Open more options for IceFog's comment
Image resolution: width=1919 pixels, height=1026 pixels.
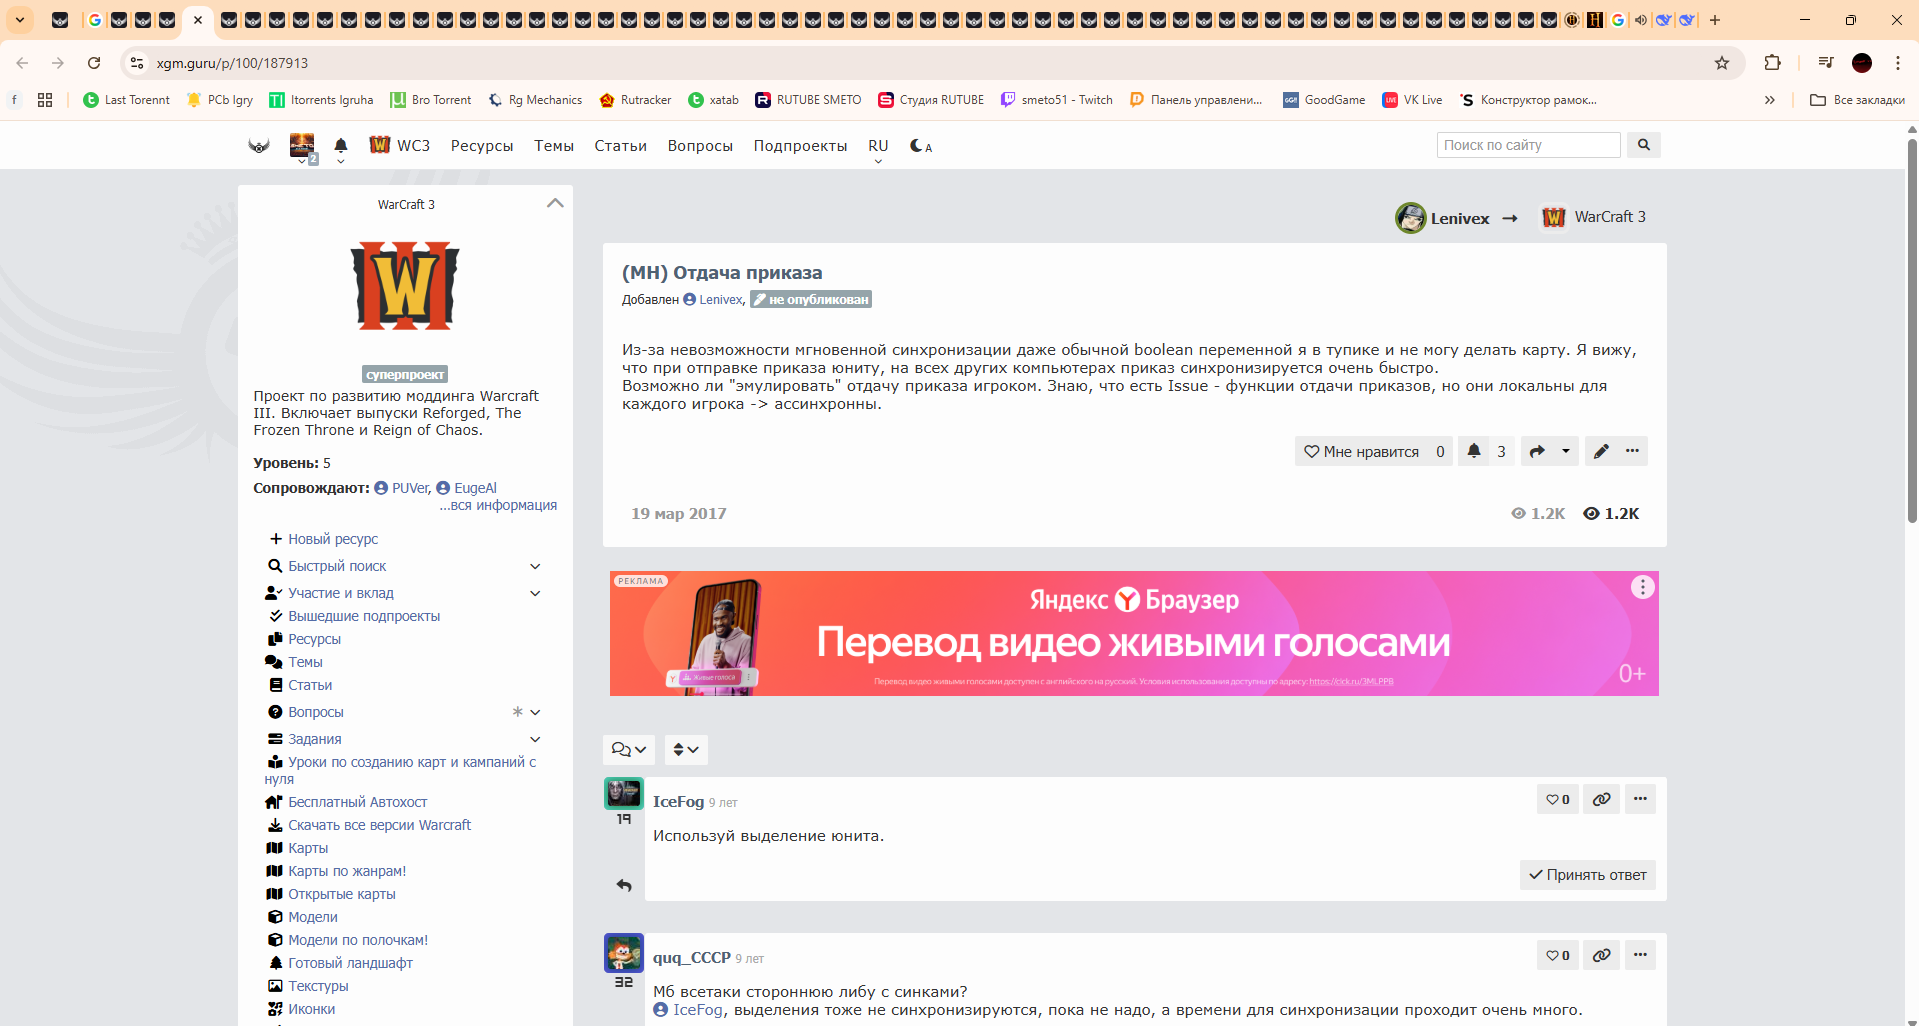[x=1640, y=799]
